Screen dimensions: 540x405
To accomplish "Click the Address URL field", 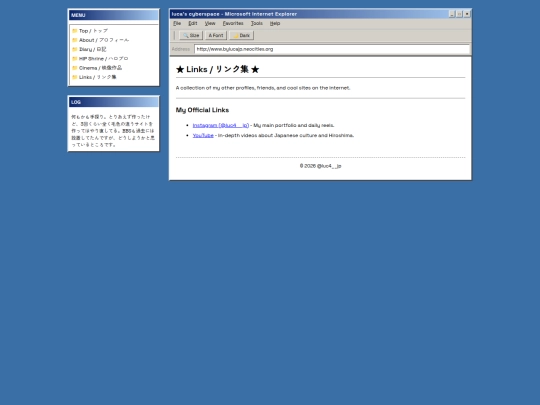I will (332, 49).
